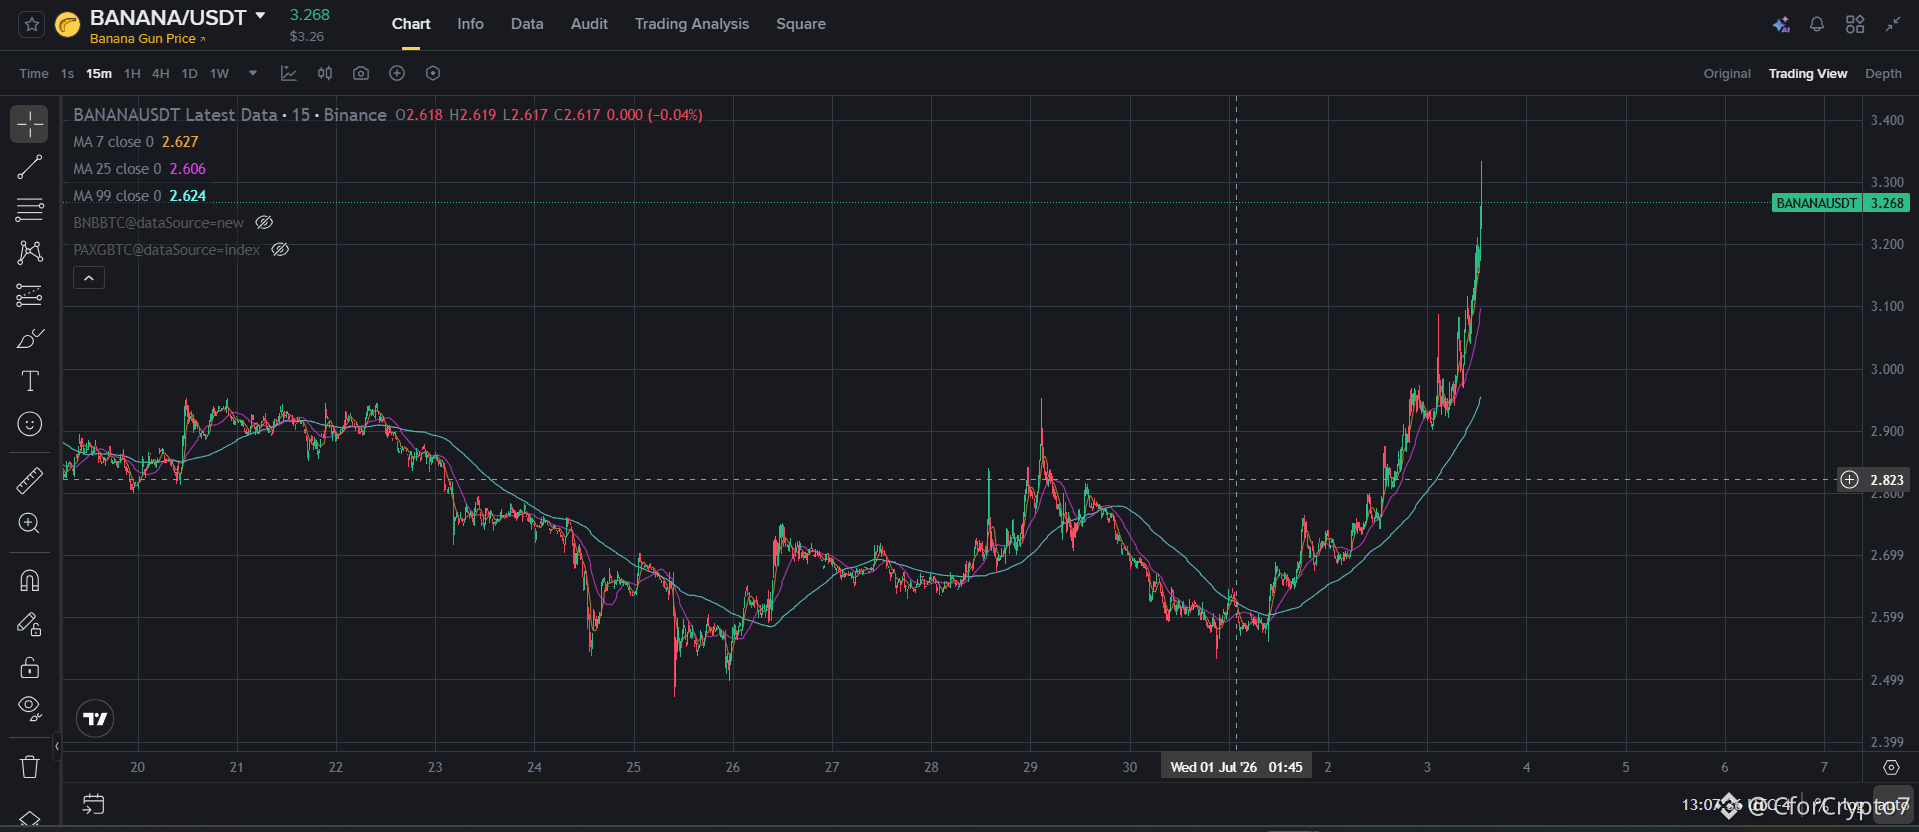Toggle stay in drawing mode pencil-lock
Viewport: 1919px width, 832px height.
(x=30, y=624)
